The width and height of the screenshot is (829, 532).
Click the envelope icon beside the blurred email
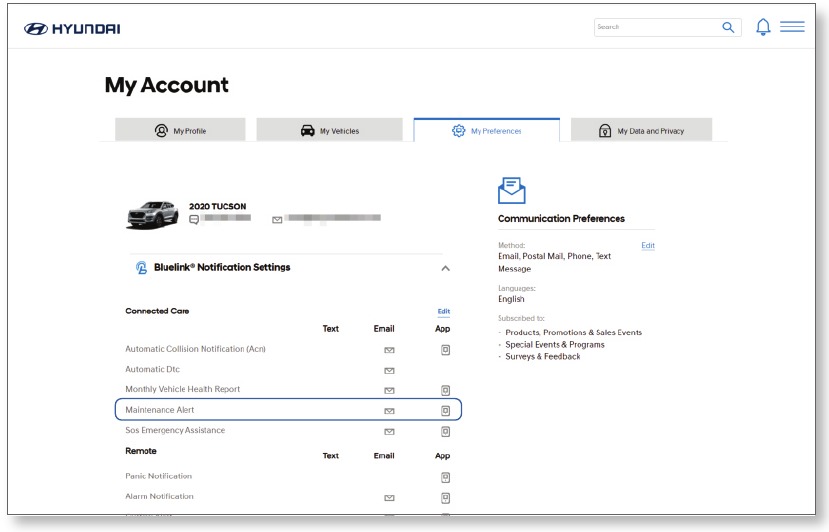pyautogui.click(x=277, y=219)
